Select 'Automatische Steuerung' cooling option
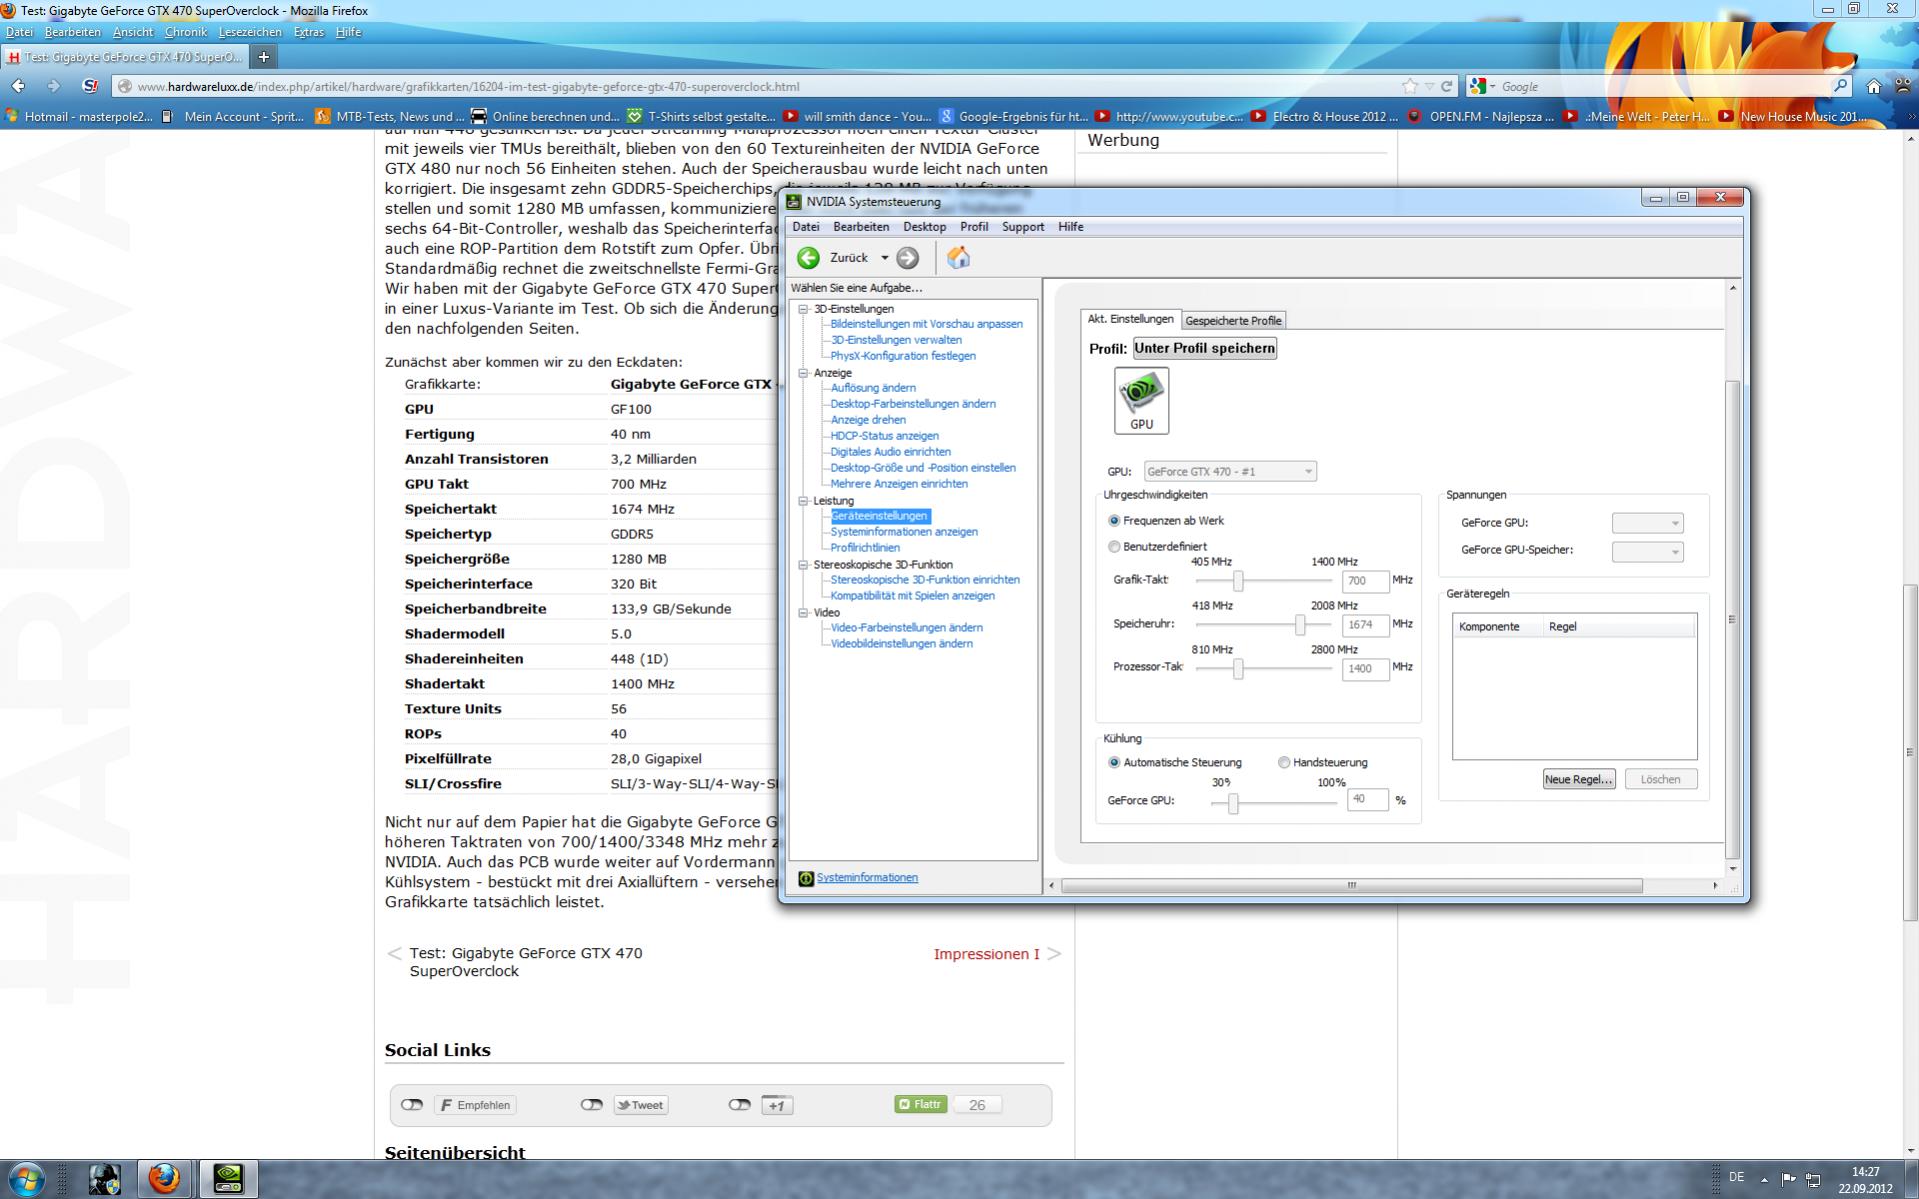Image resolution: width=1919 pixels, height=1199 pixels. click(x=1114, y=763)
